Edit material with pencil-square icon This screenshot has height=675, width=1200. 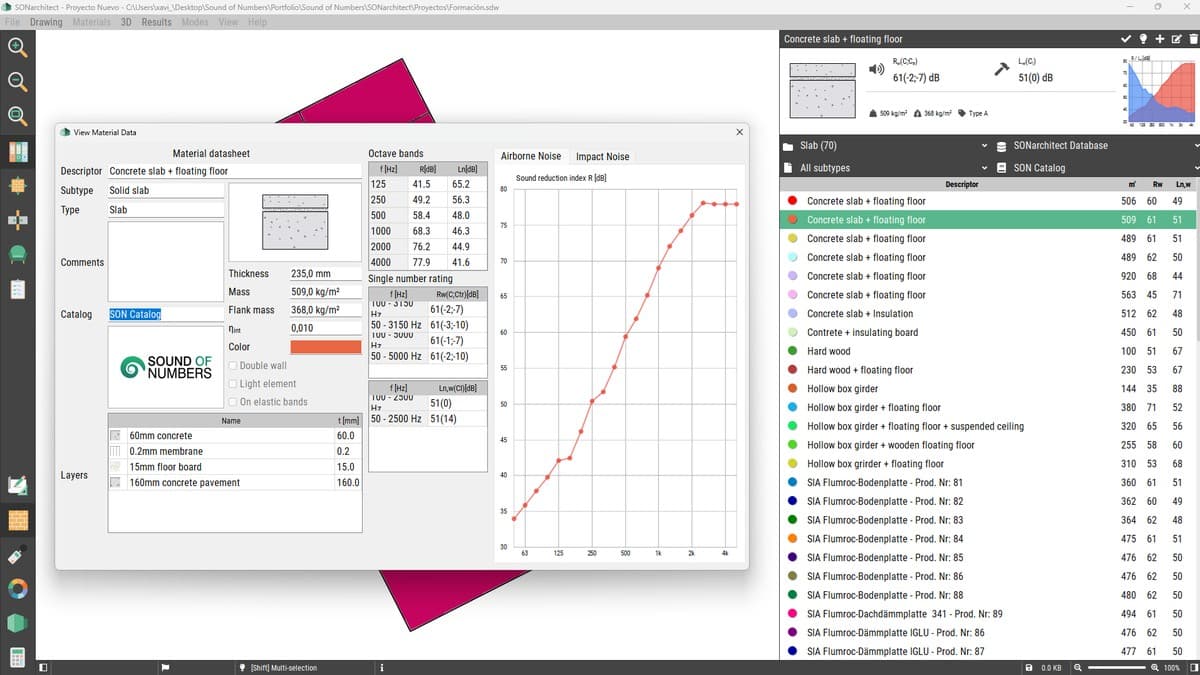click(x=1176, y=39)
